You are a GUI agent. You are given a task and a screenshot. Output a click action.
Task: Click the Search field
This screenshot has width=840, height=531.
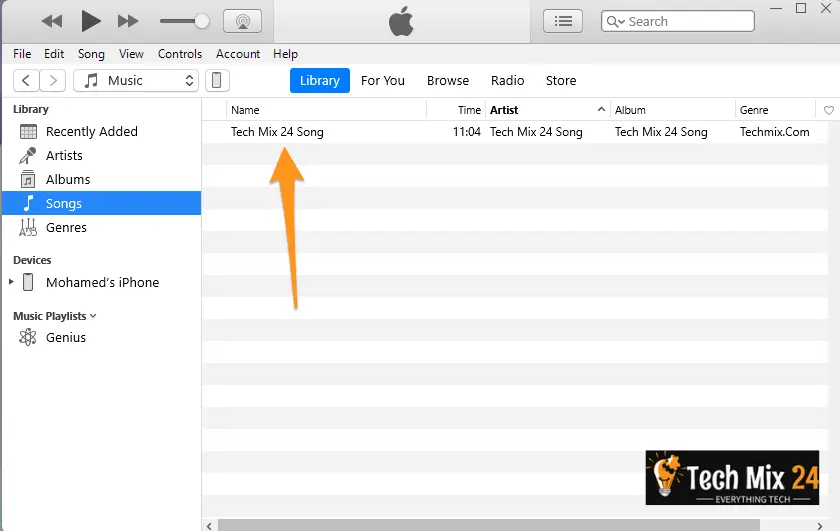[x=678, y=21]
